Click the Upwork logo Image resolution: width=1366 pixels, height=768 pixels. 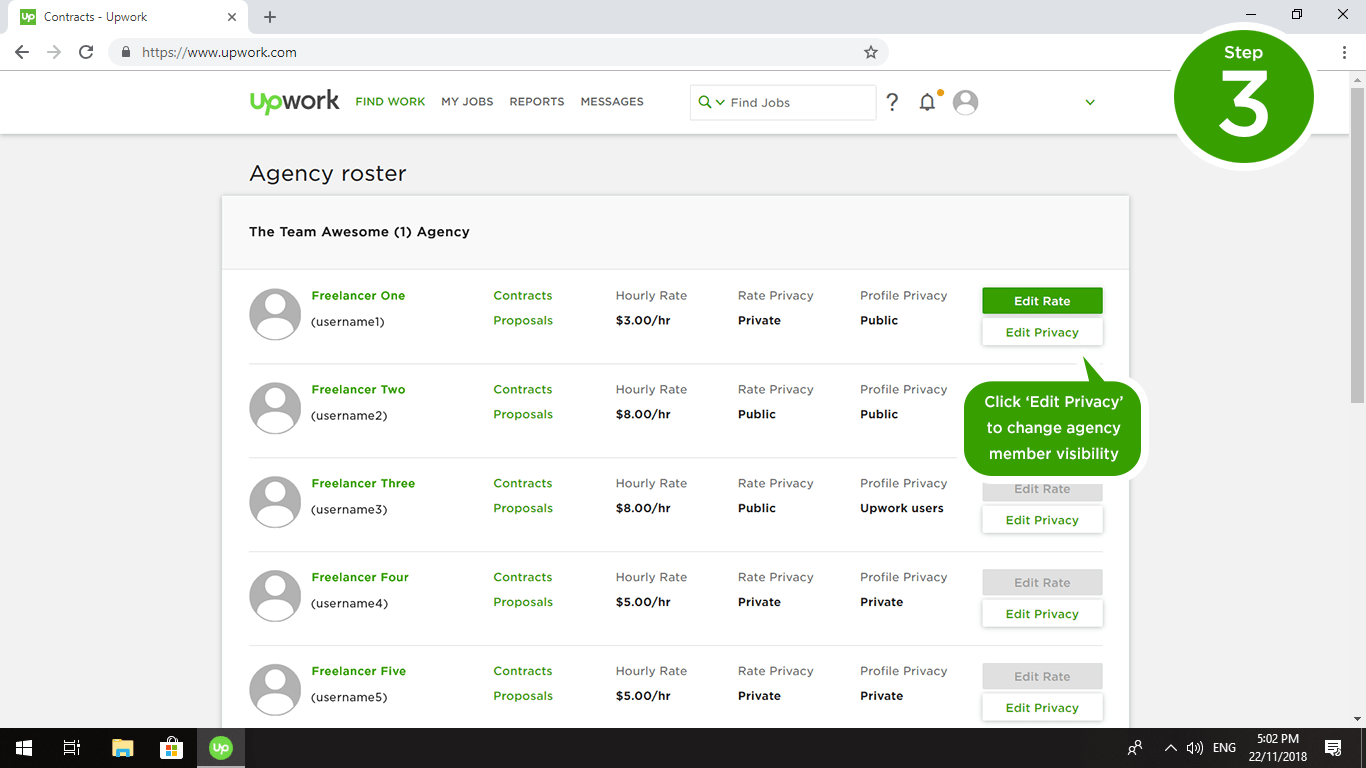(x=294, y=101)
